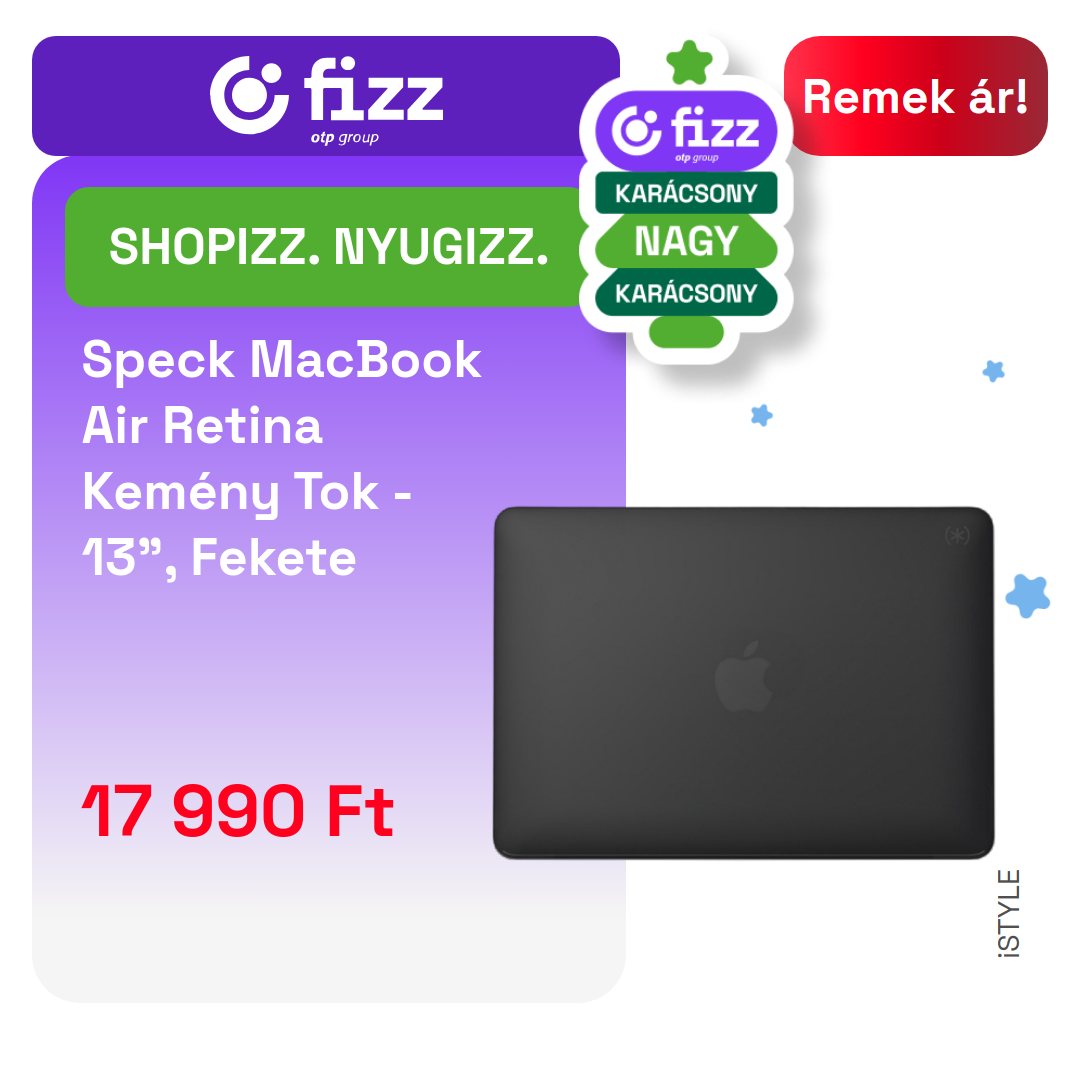The width and height of the screenshot is (1080, 1080).
Task: Click the fizz logo in purple header
Action: pyautogui.click(x=326, y=98)
